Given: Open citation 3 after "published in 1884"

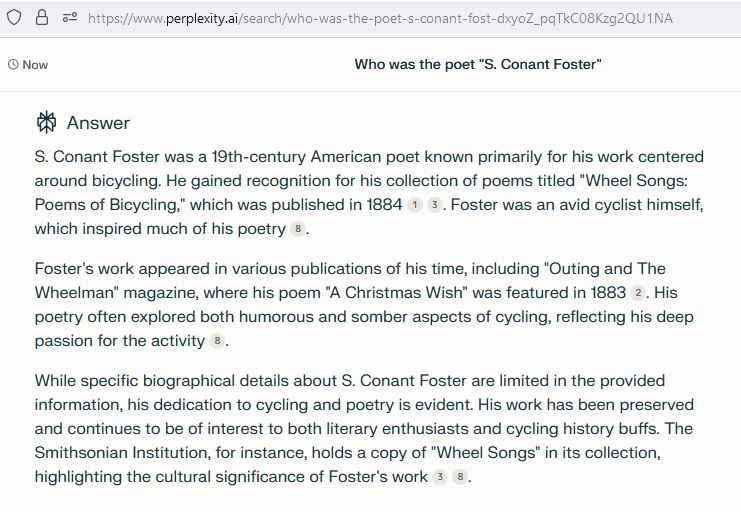Looking at the screenshot, I should (434, 205).
